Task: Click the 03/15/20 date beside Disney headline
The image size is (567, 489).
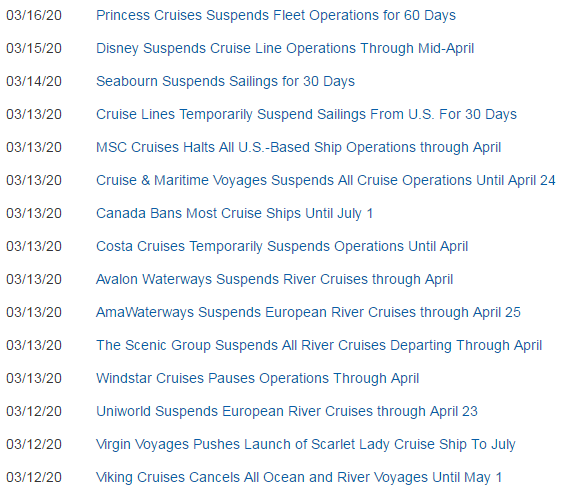Action: [34, 48]
